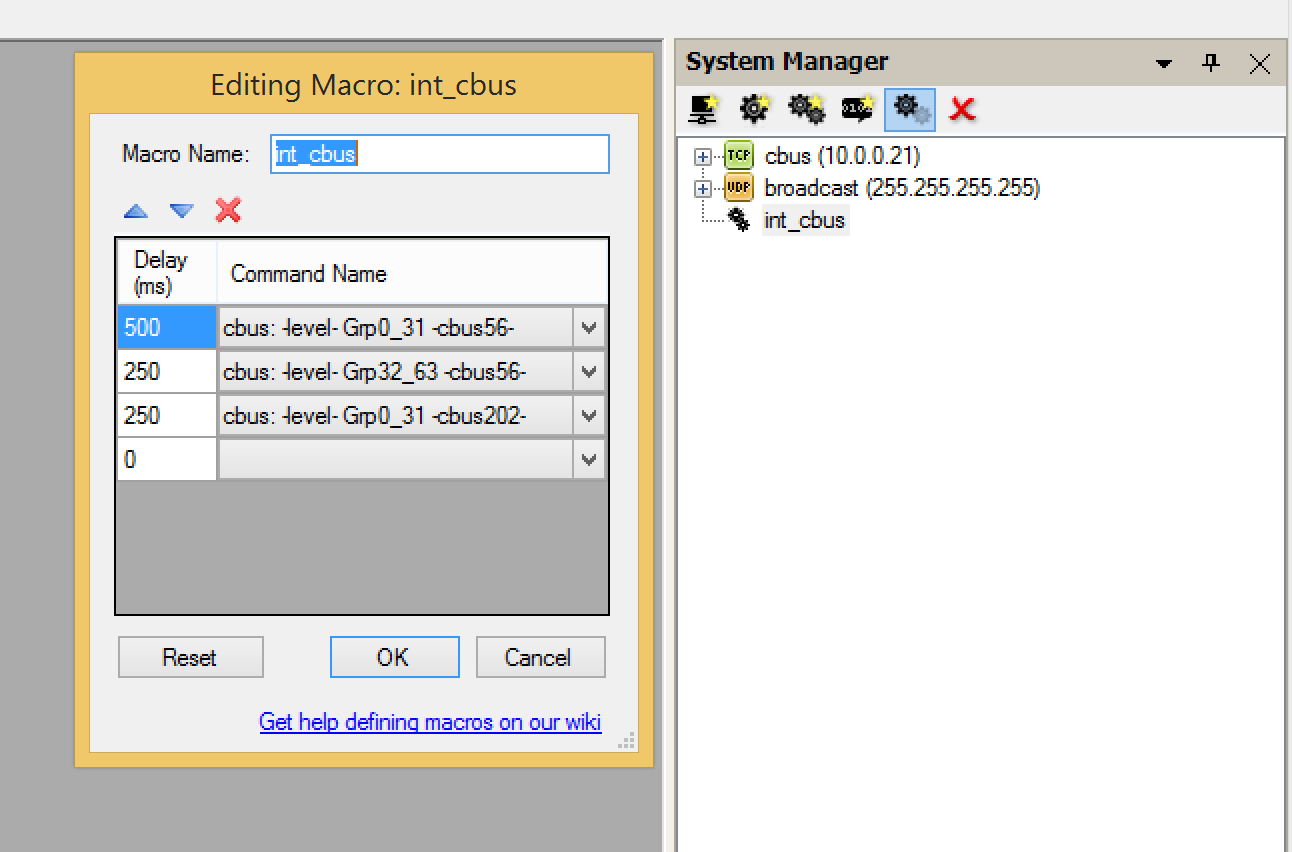Open the empty command dropdown on last row
The width and height of the screenshot is (1292, 852).
click(589, 459)
